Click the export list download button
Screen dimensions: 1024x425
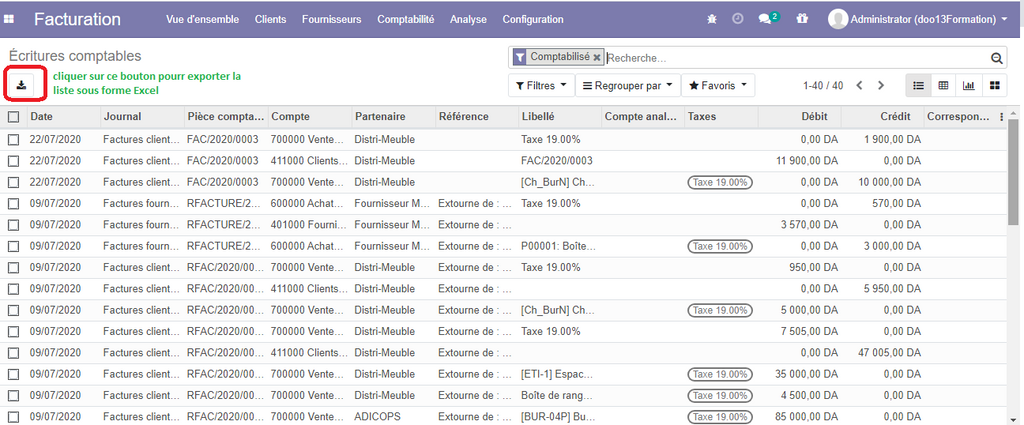click(x=22, y=85)
